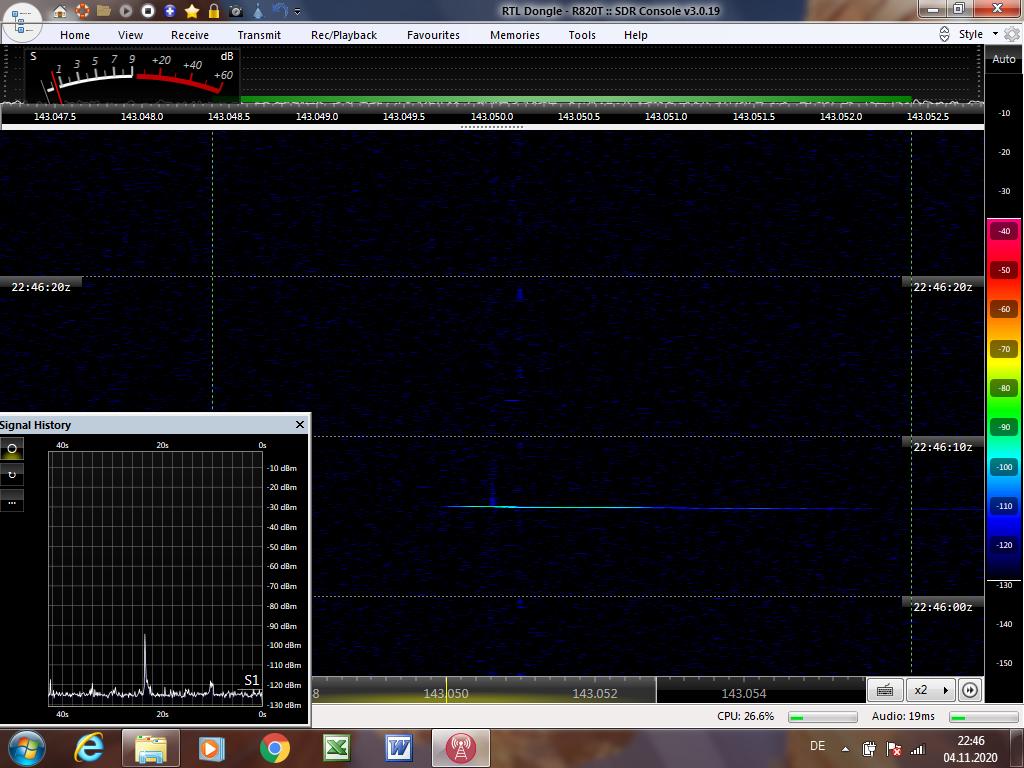Click the 22:46:00z timestamp label

point(942,607)
